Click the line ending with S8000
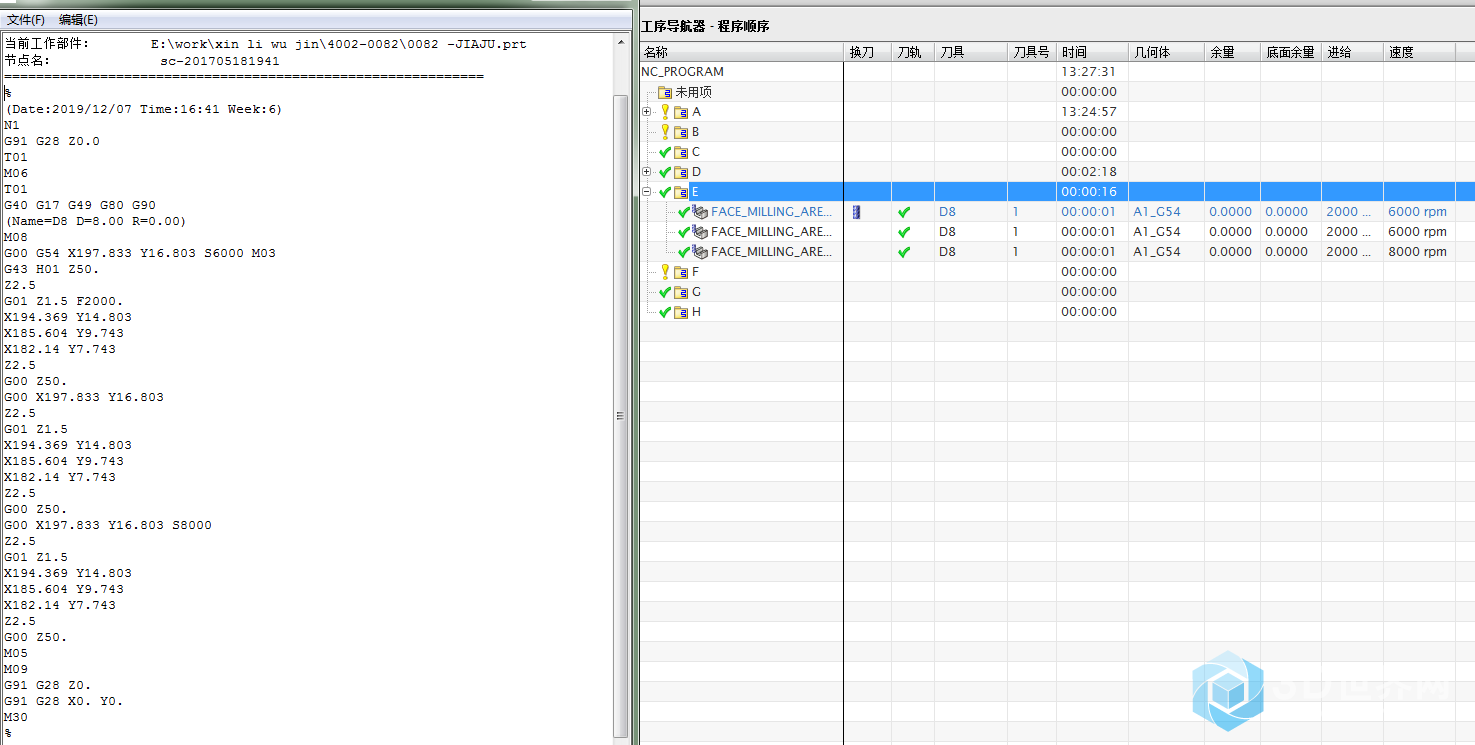 [x=108, y=525]
